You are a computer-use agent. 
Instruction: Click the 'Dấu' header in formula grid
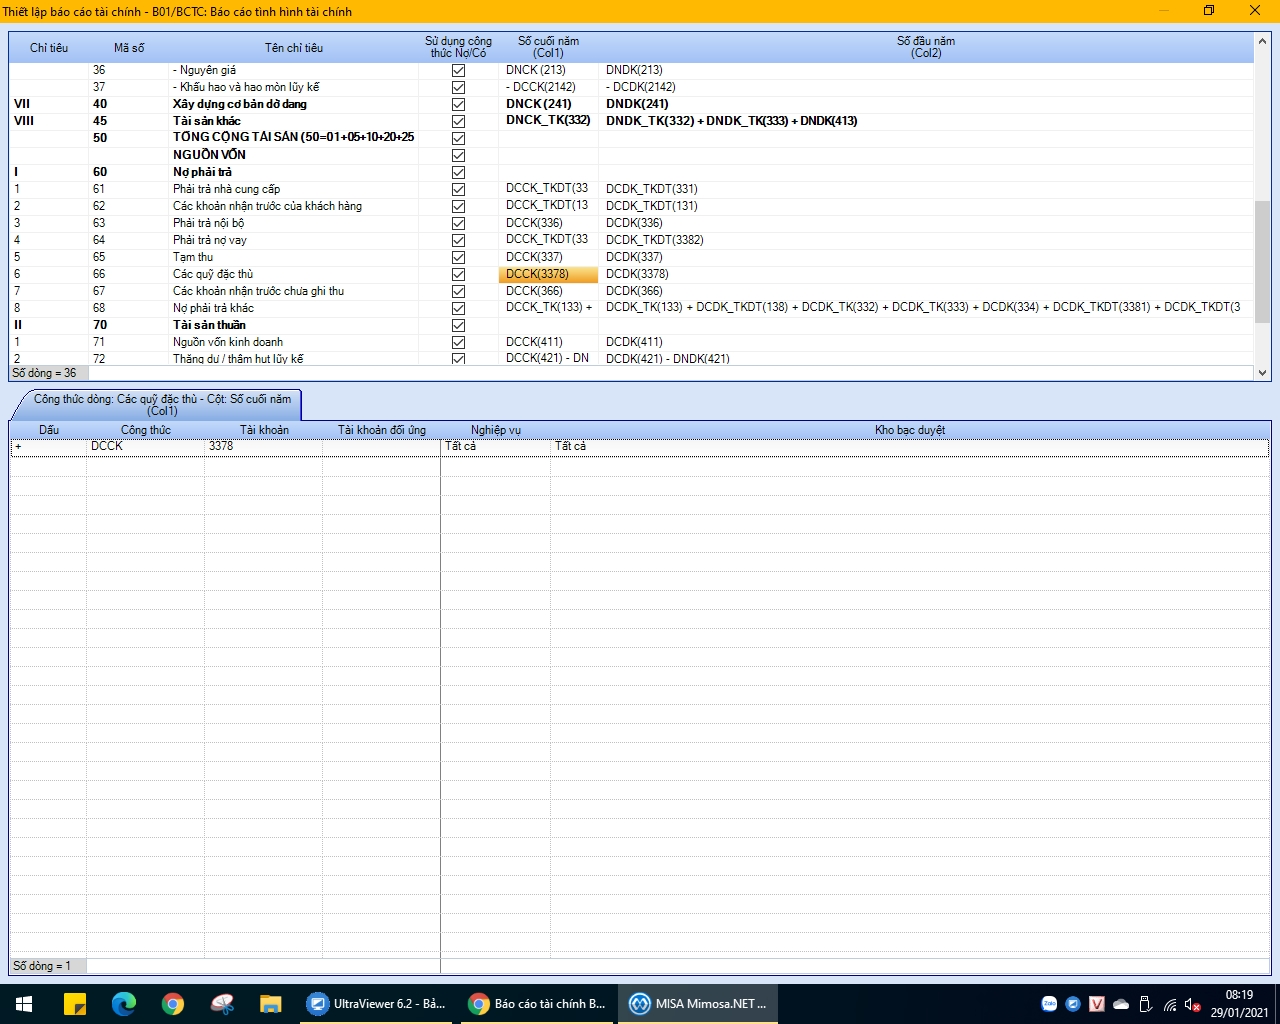(x=49, y=430)
